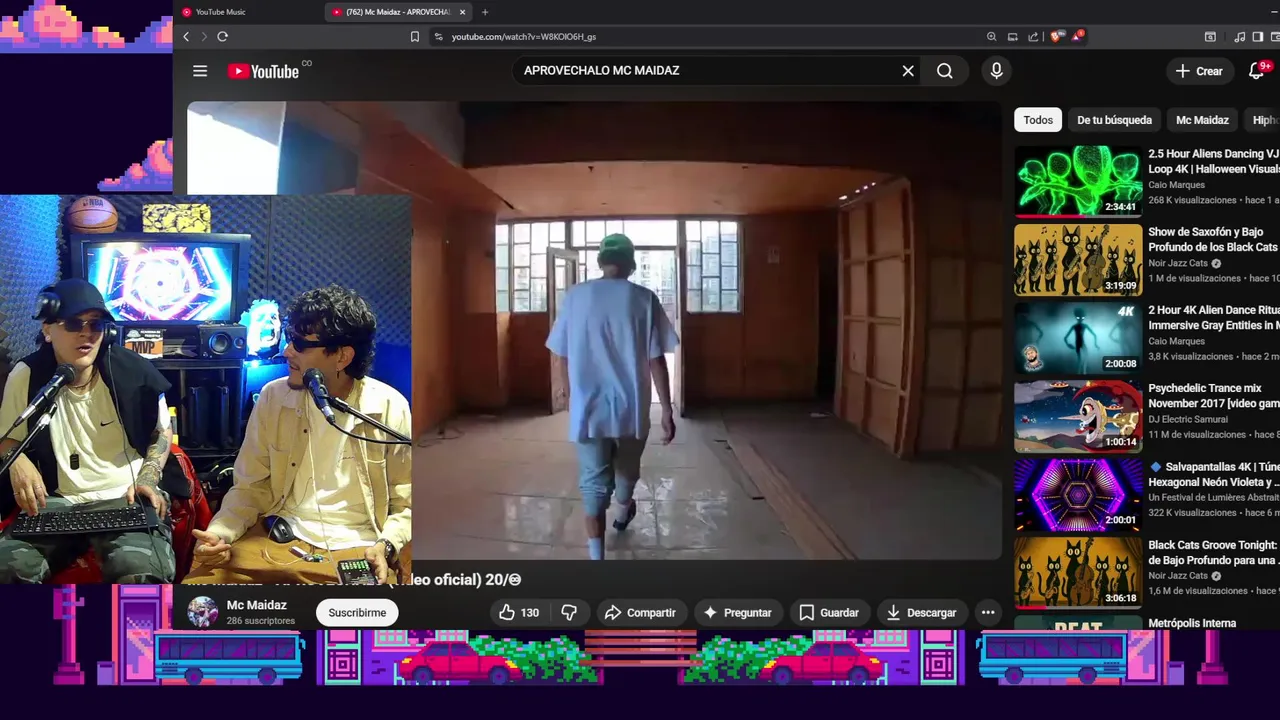Save video with Guardar button
This screenshot has width=1280, height=720.
pyautogui.click(x=829, y=613)
